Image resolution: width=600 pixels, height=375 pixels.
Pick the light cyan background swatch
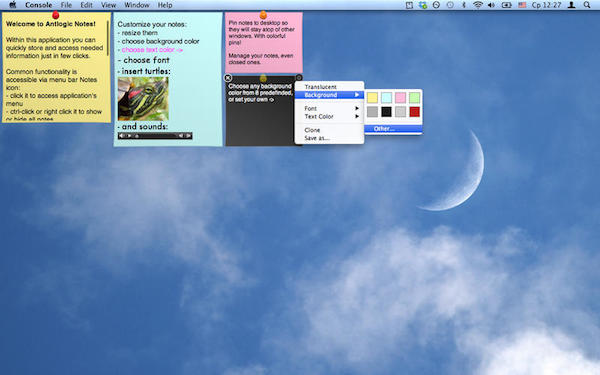click(x=386, y=98)
